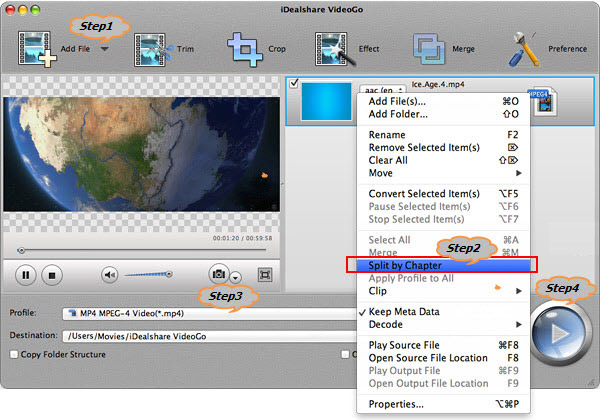Select Remove Selected Item(s)
Screen dimensions: 600x420
pos(443,147)
